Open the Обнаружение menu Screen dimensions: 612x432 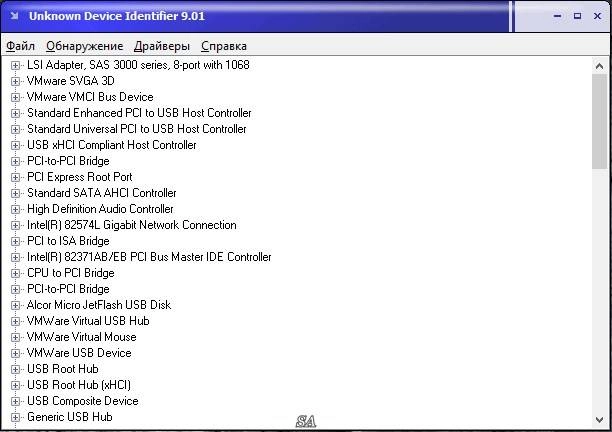pyautogui.click(x=84, y=46)
